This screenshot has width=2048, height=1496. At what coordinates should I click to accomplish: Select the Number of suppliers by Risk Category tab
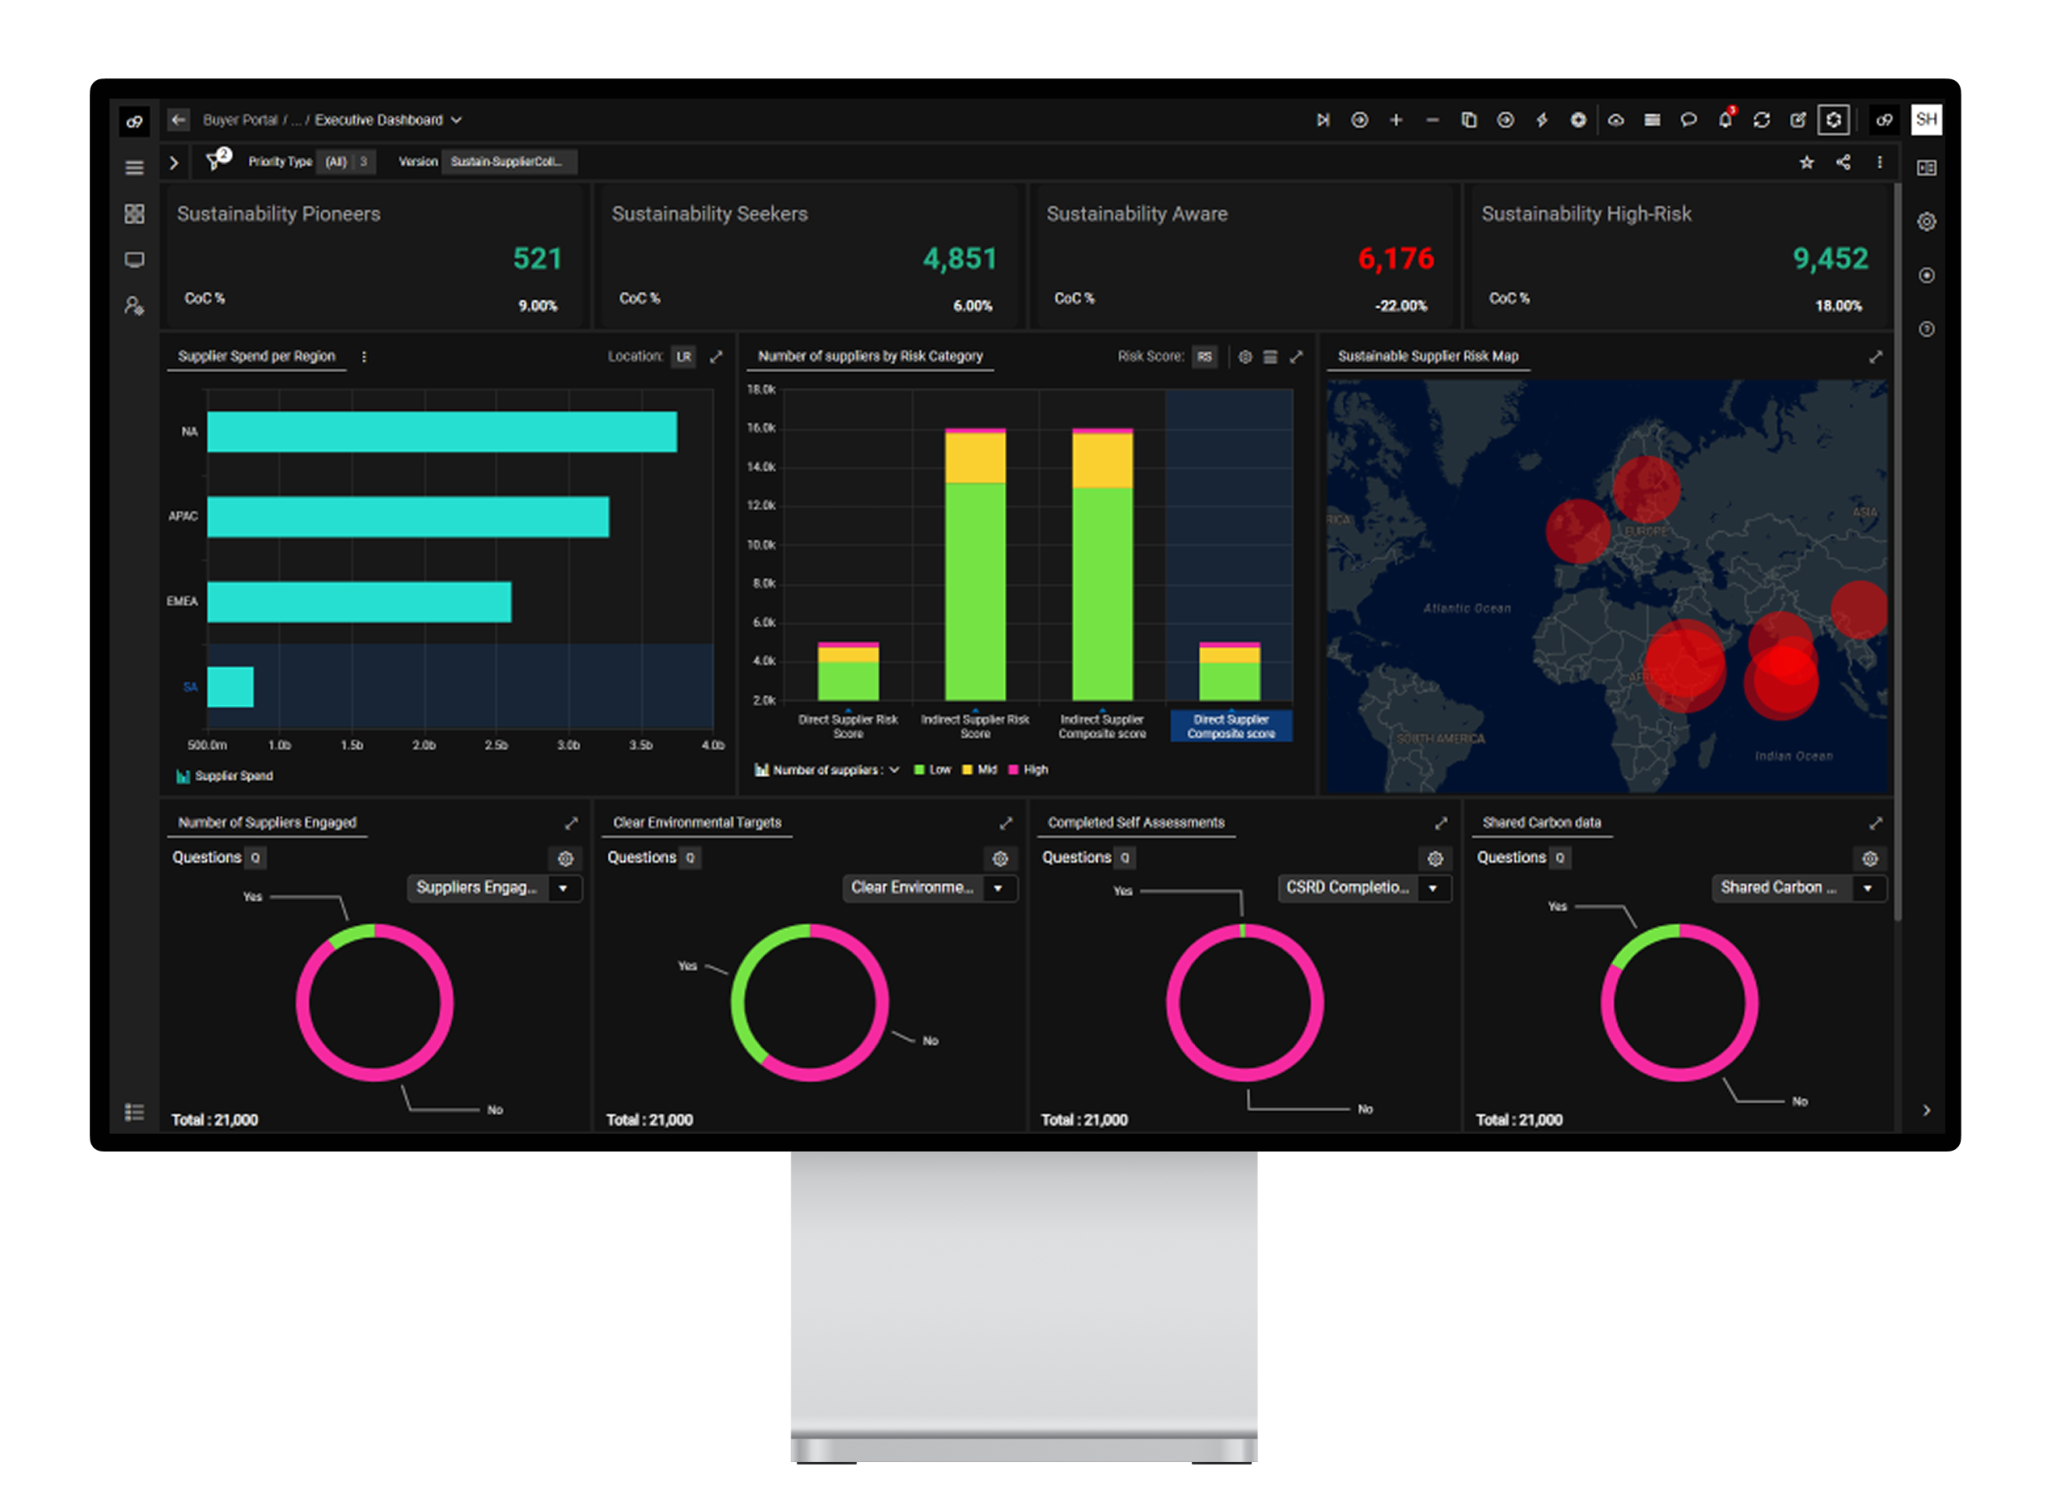[870, 356]
